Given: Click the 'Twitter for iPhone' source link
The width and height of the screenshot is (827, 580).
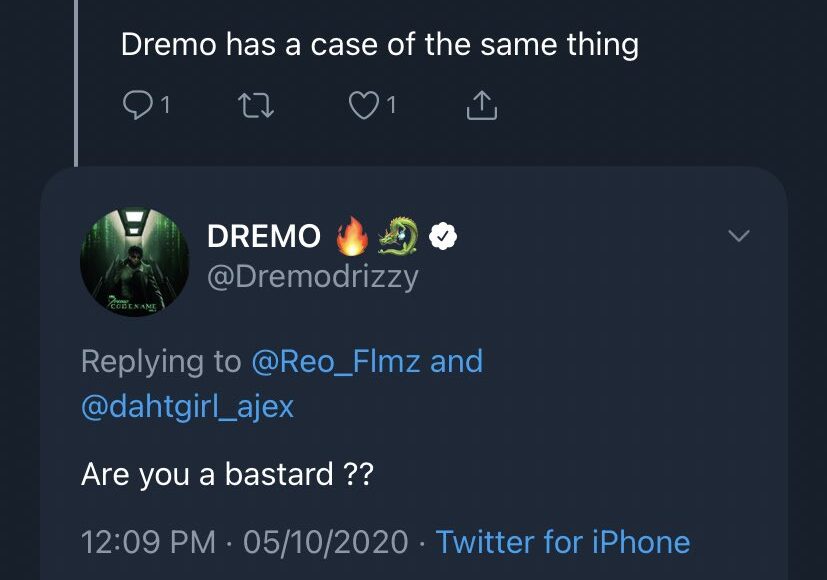Looking at the screenshot, I should 562,542.
